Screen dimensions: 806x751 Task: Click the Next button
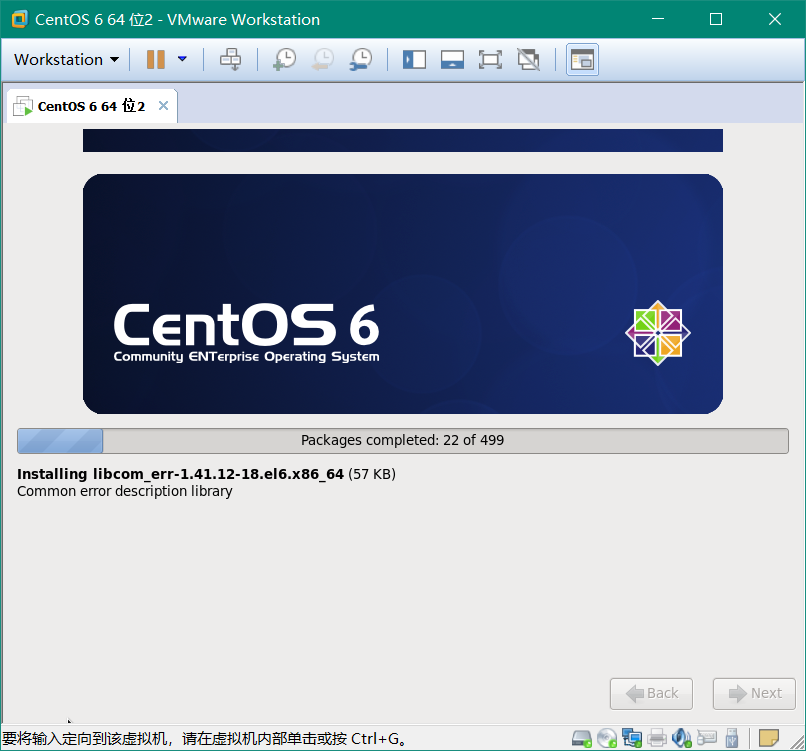click(754, 693)
